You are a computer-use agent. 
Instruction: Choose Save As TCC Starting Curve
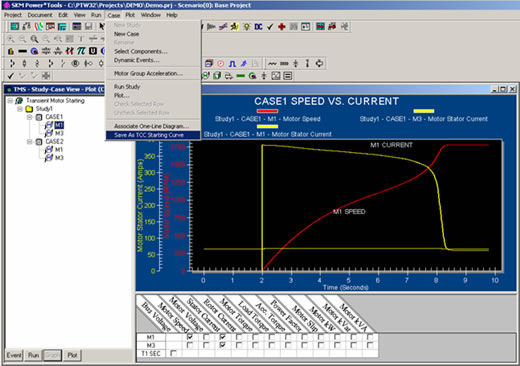coord(153,135)
